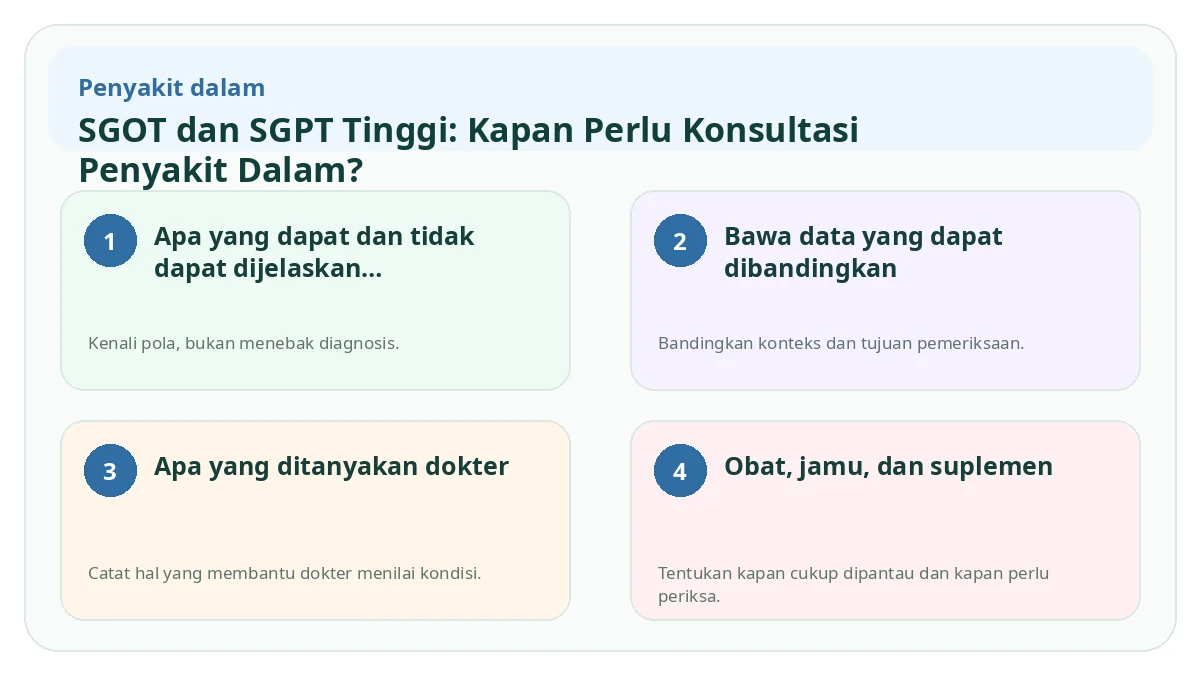Open 'Apa yang dapat dan tidak dapat dijelaskan...' title
Screen dimensions: 1200x675
314,252
